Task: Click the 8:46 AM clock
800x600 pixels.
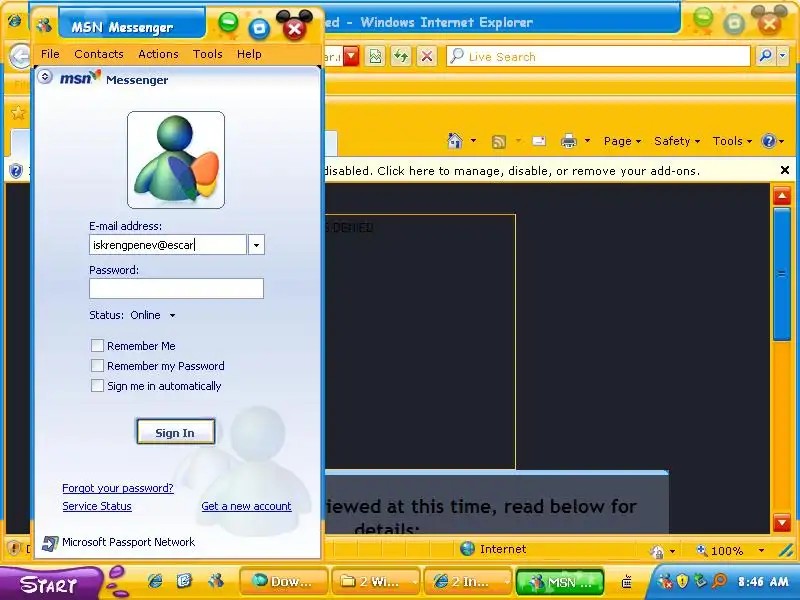Action: click(763, 581)
